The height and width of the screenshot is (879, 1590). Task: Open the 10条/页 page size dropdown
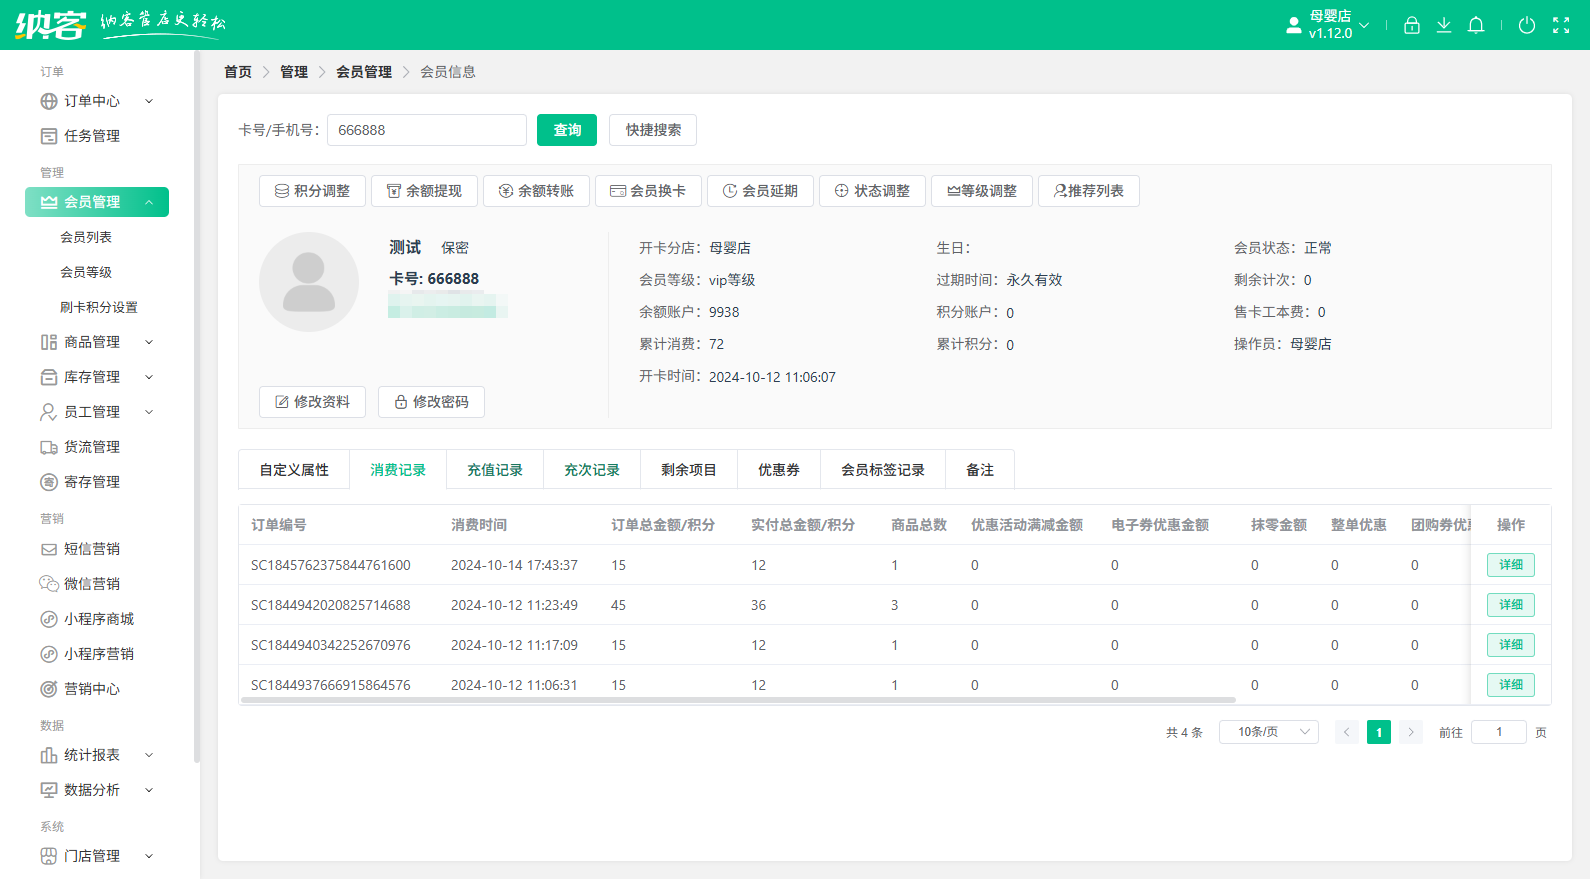pos(1268,732)
